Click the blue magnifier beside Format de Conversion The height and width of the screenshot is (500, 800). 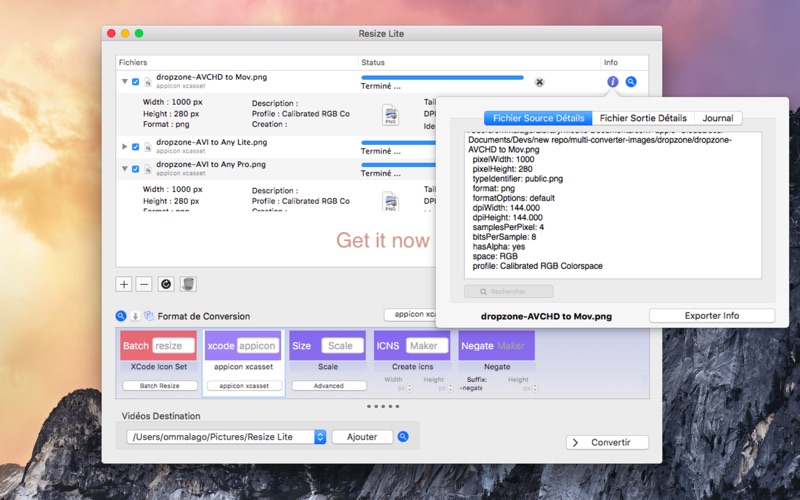121,316
